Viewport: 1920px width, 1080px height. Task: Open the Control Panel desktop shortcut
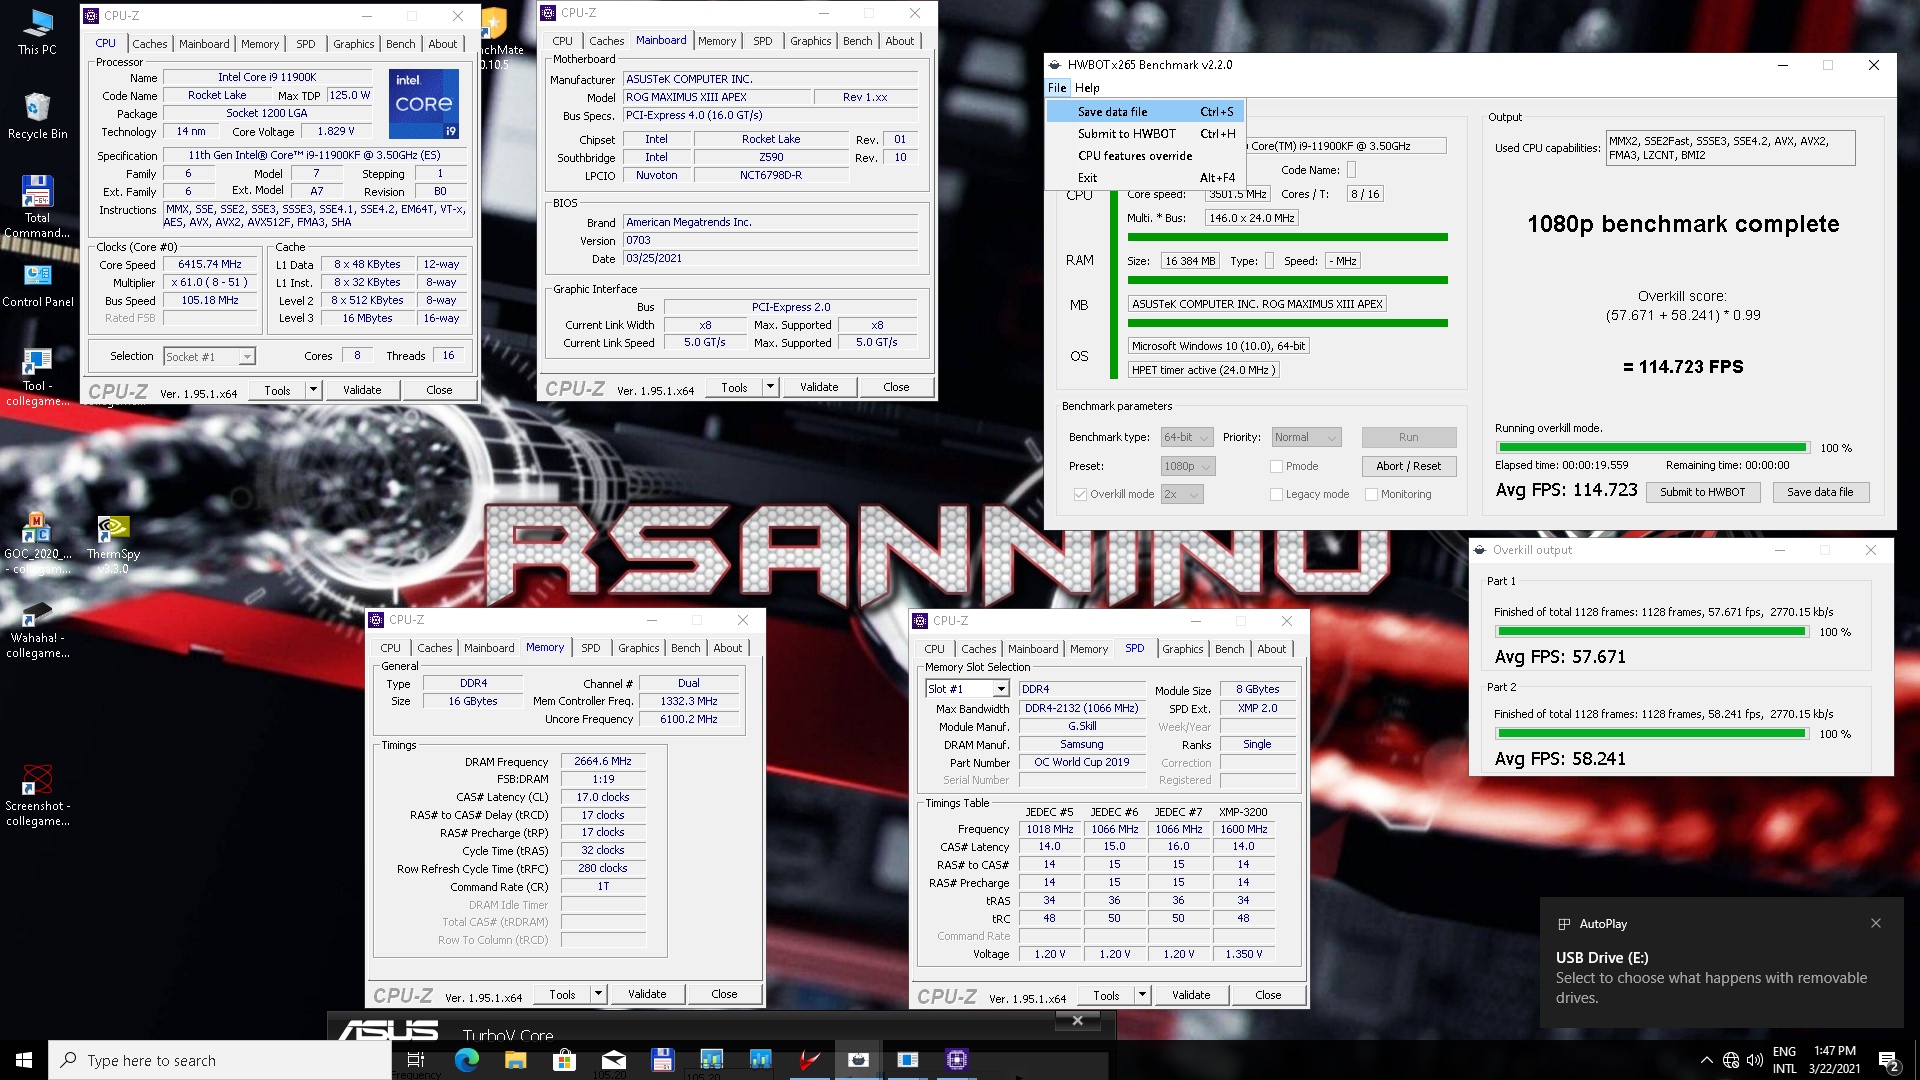pos(37,285)
